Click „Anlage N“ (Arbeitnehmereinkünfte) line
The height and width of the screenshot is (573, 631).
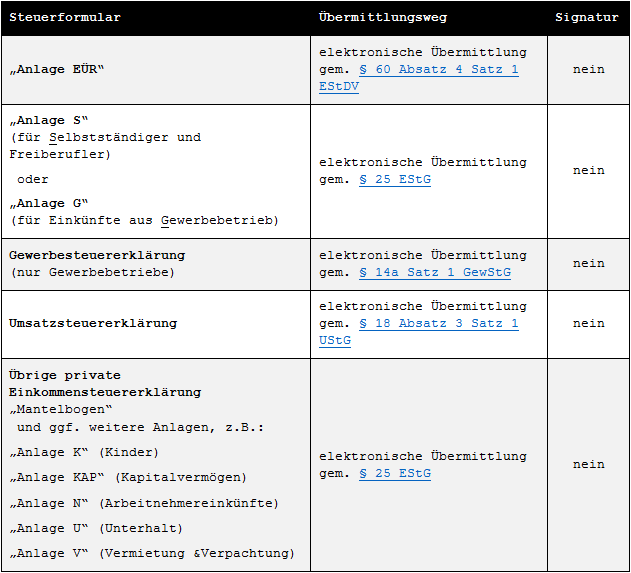(x=144, y=503)
